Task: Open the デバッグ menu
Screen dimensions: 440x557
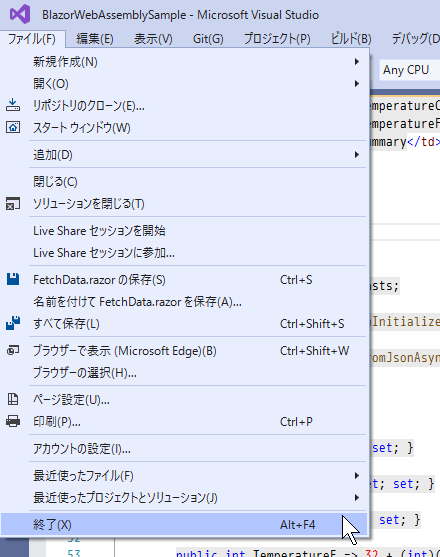Action: (415, 38)
